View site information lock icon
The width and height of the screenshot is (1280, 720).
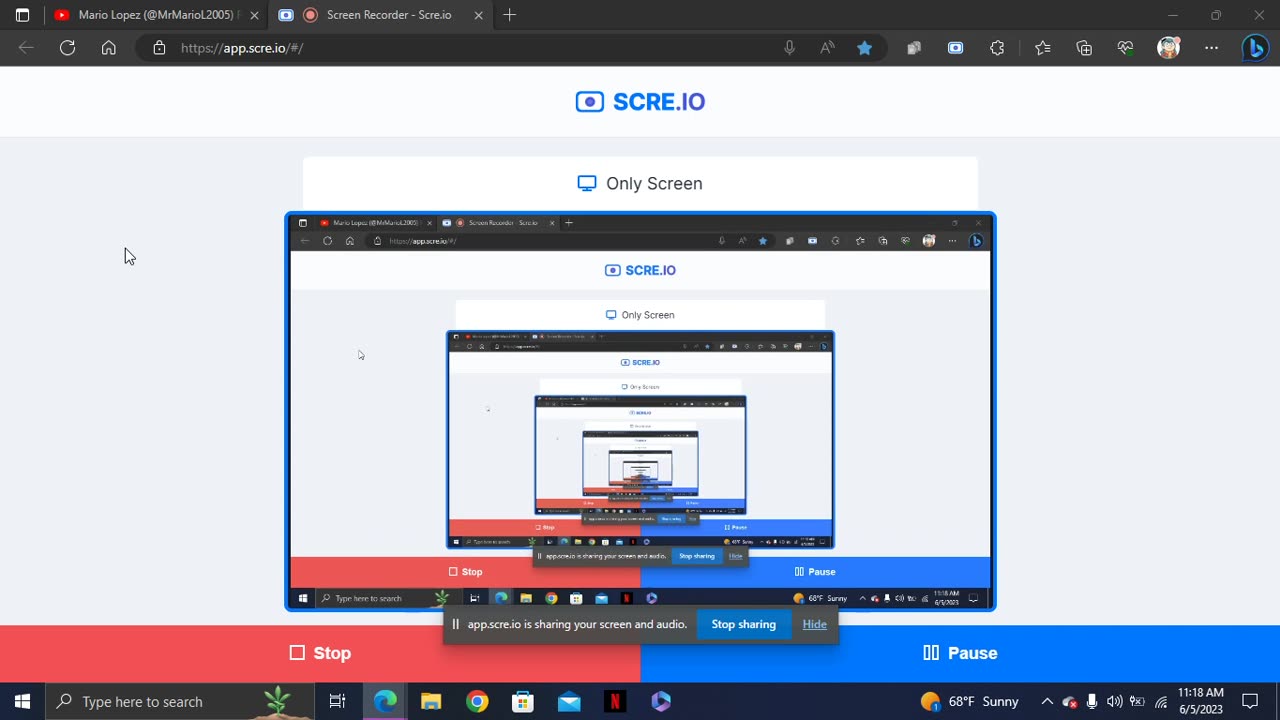point(158,47)
